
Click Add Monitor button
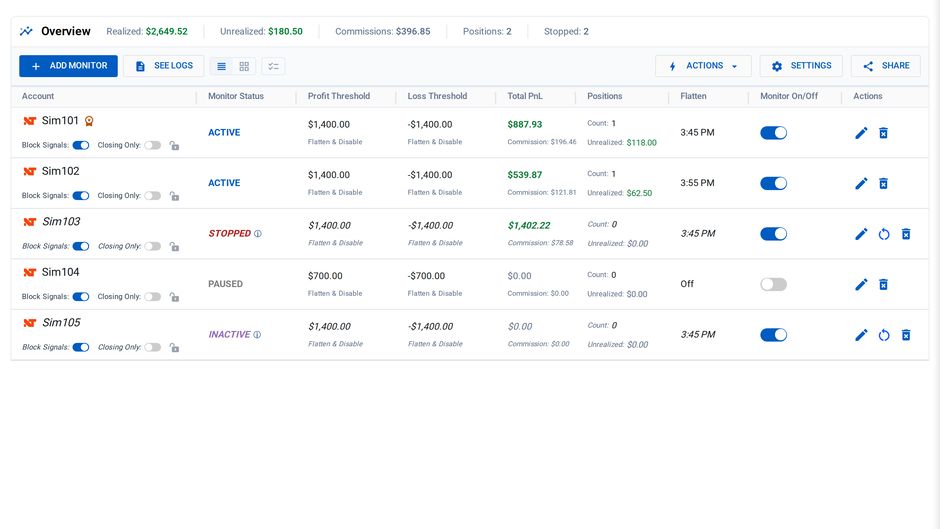[x=68, y=66]
